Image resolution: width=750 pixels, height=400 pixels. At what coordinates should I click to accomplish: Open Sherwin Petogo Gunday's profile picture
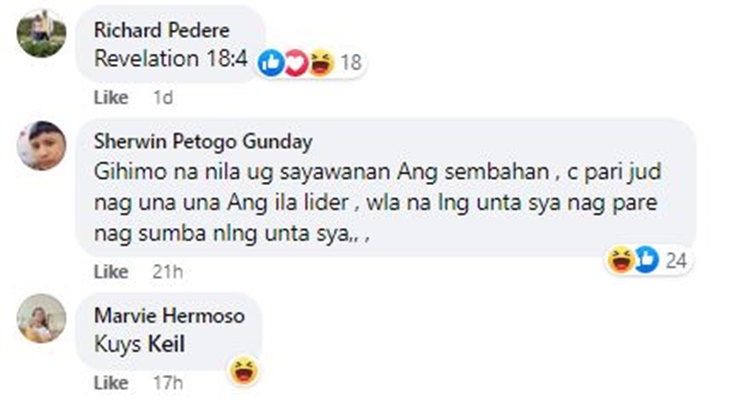coord(42,145)
